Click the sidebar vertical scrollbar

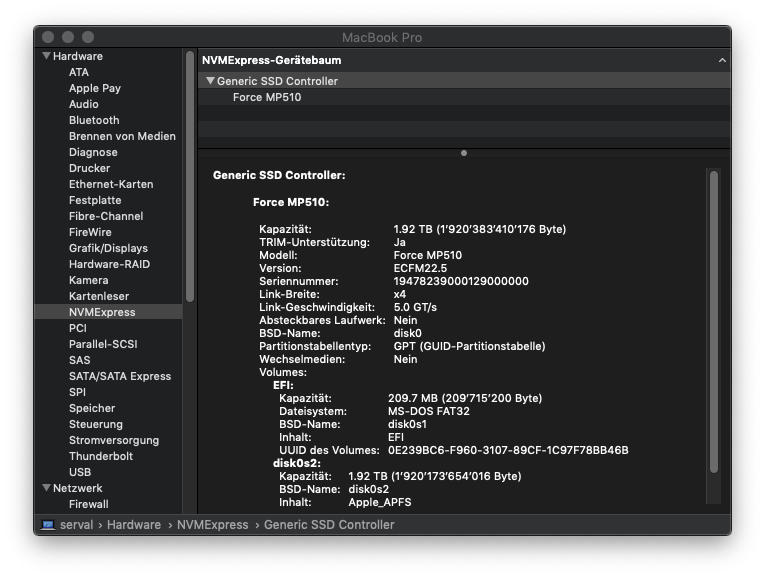click(x=190, y=177)
